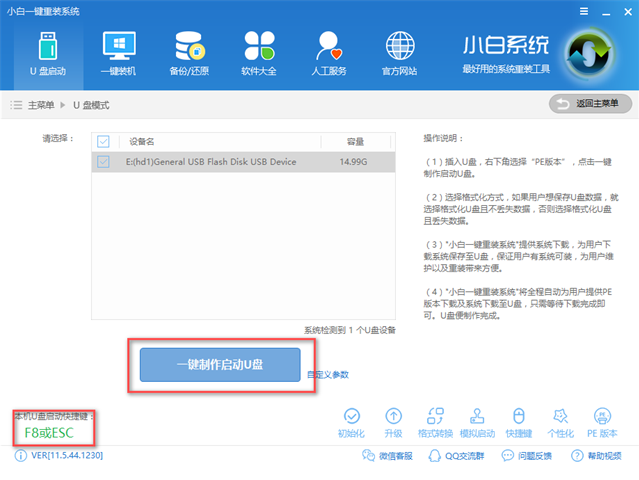This screenshot has height=480, width=639.
Task: Open the 格式转换 format conversion tool
Action: pos(434,422)
